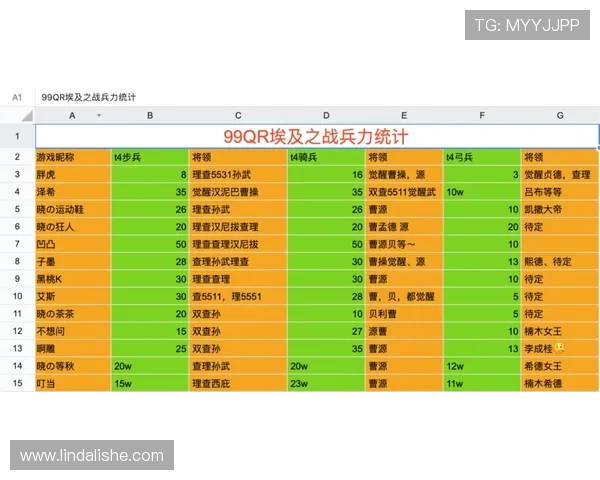Select row 1 header
This screenshot has width=600, height=480.
17,136
